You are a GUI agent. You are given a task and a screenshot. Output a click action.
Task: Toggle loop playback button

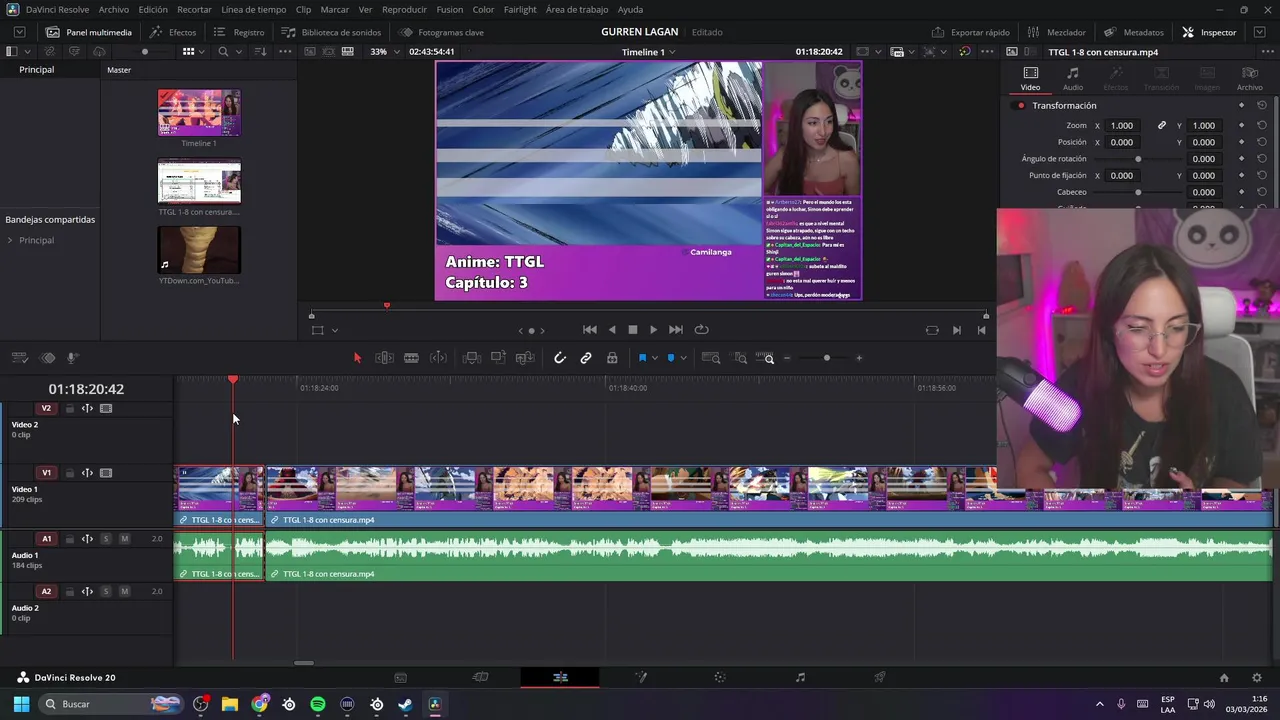tap(701, 330)
